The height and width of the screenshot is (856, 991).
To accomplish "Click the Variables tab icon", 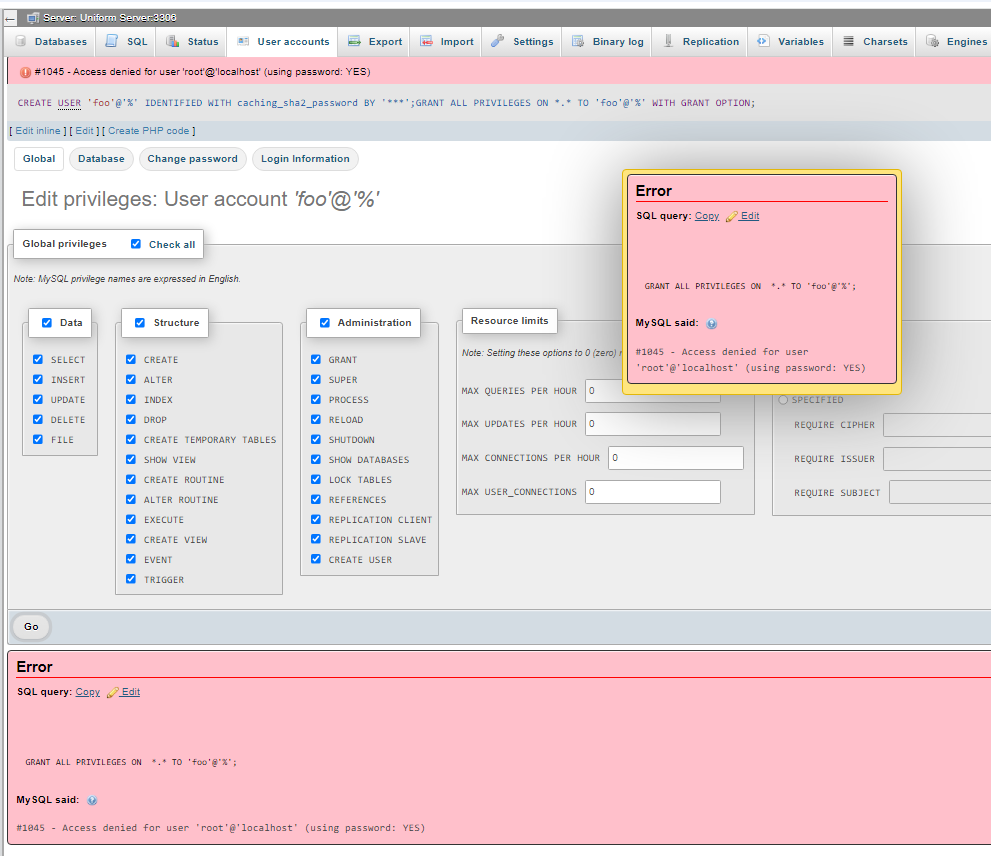I will pyautogui.click(x=763, y=41).
